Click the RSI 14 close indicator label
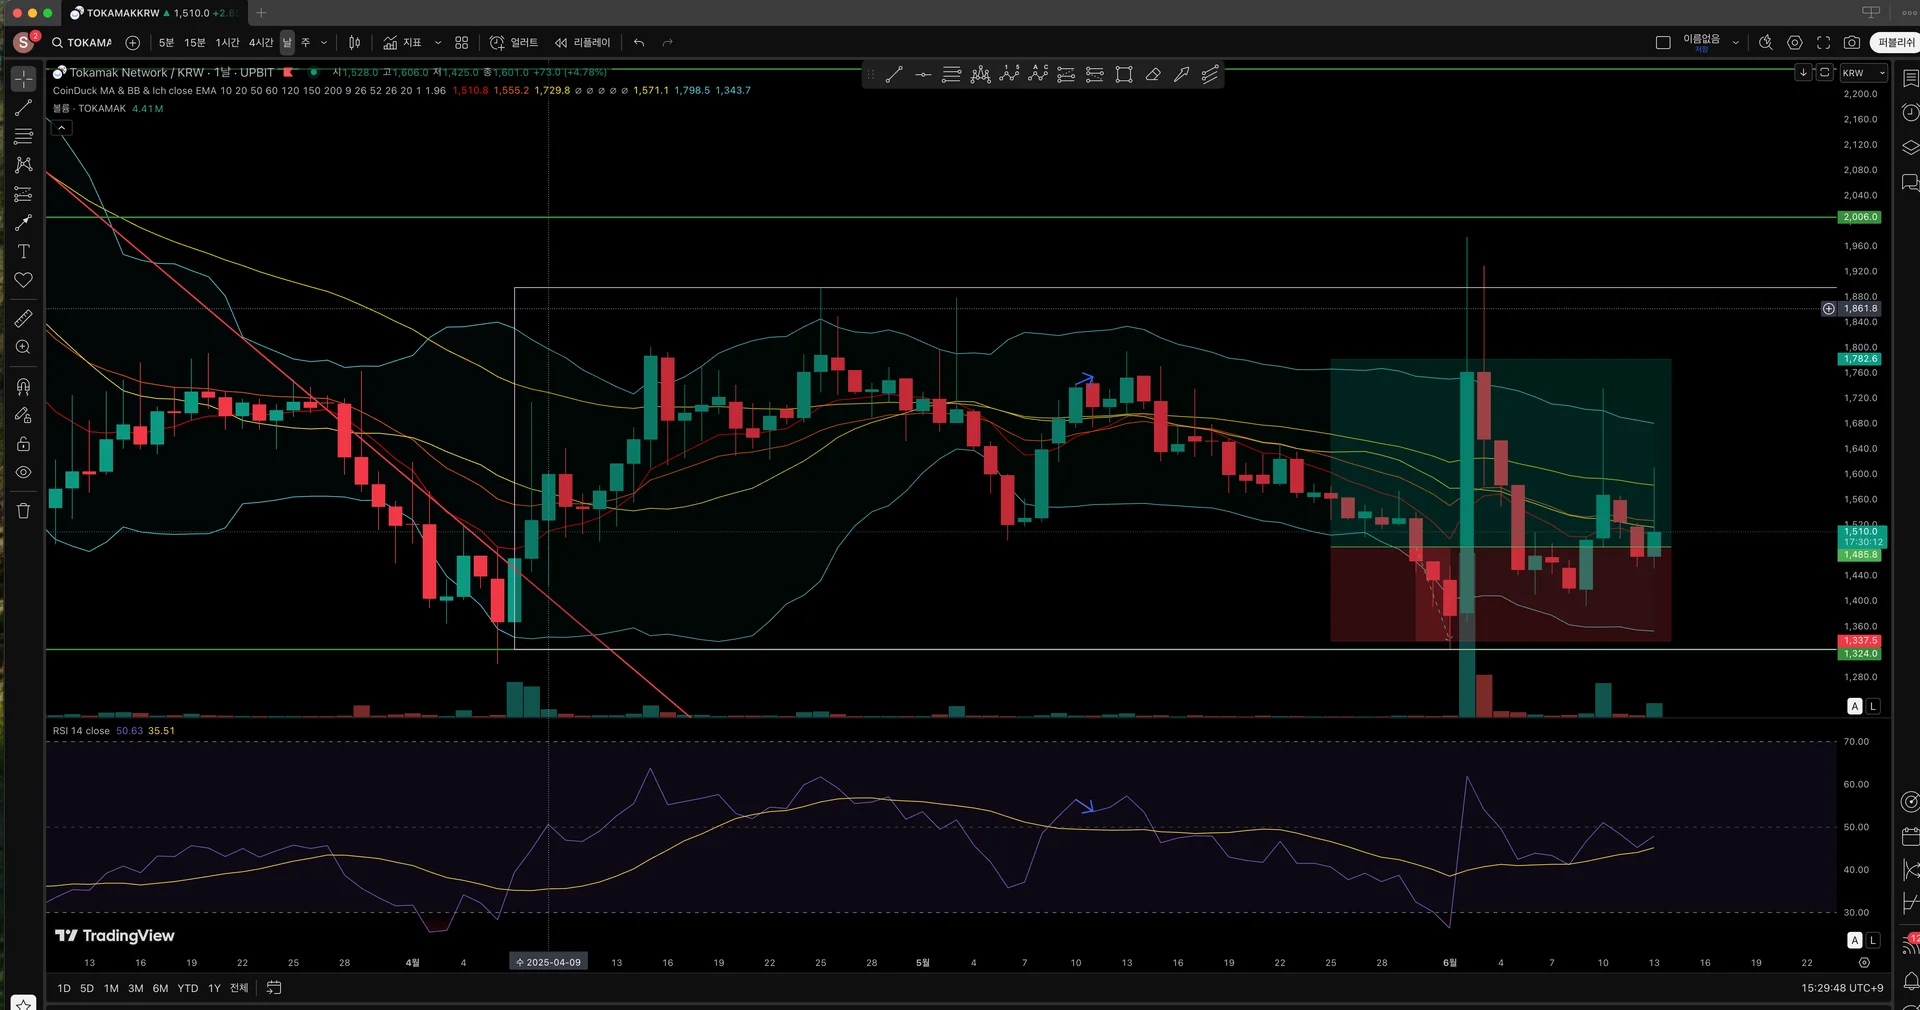This screenshot has width=1920, height=1010. point(81,731)
